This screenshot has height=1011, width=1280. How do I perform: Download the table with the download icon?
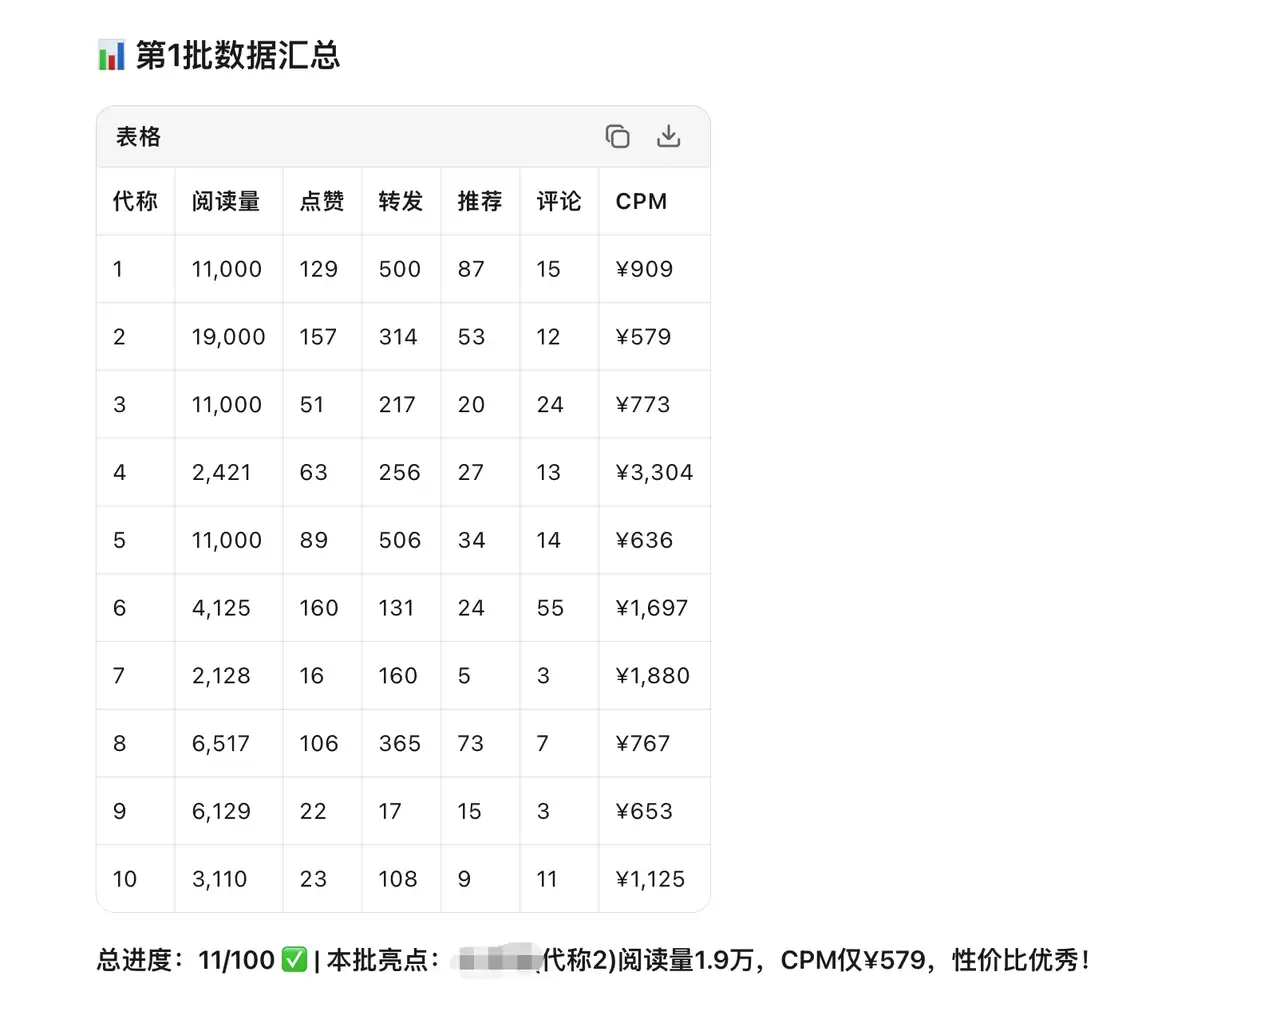click(668, 136)
